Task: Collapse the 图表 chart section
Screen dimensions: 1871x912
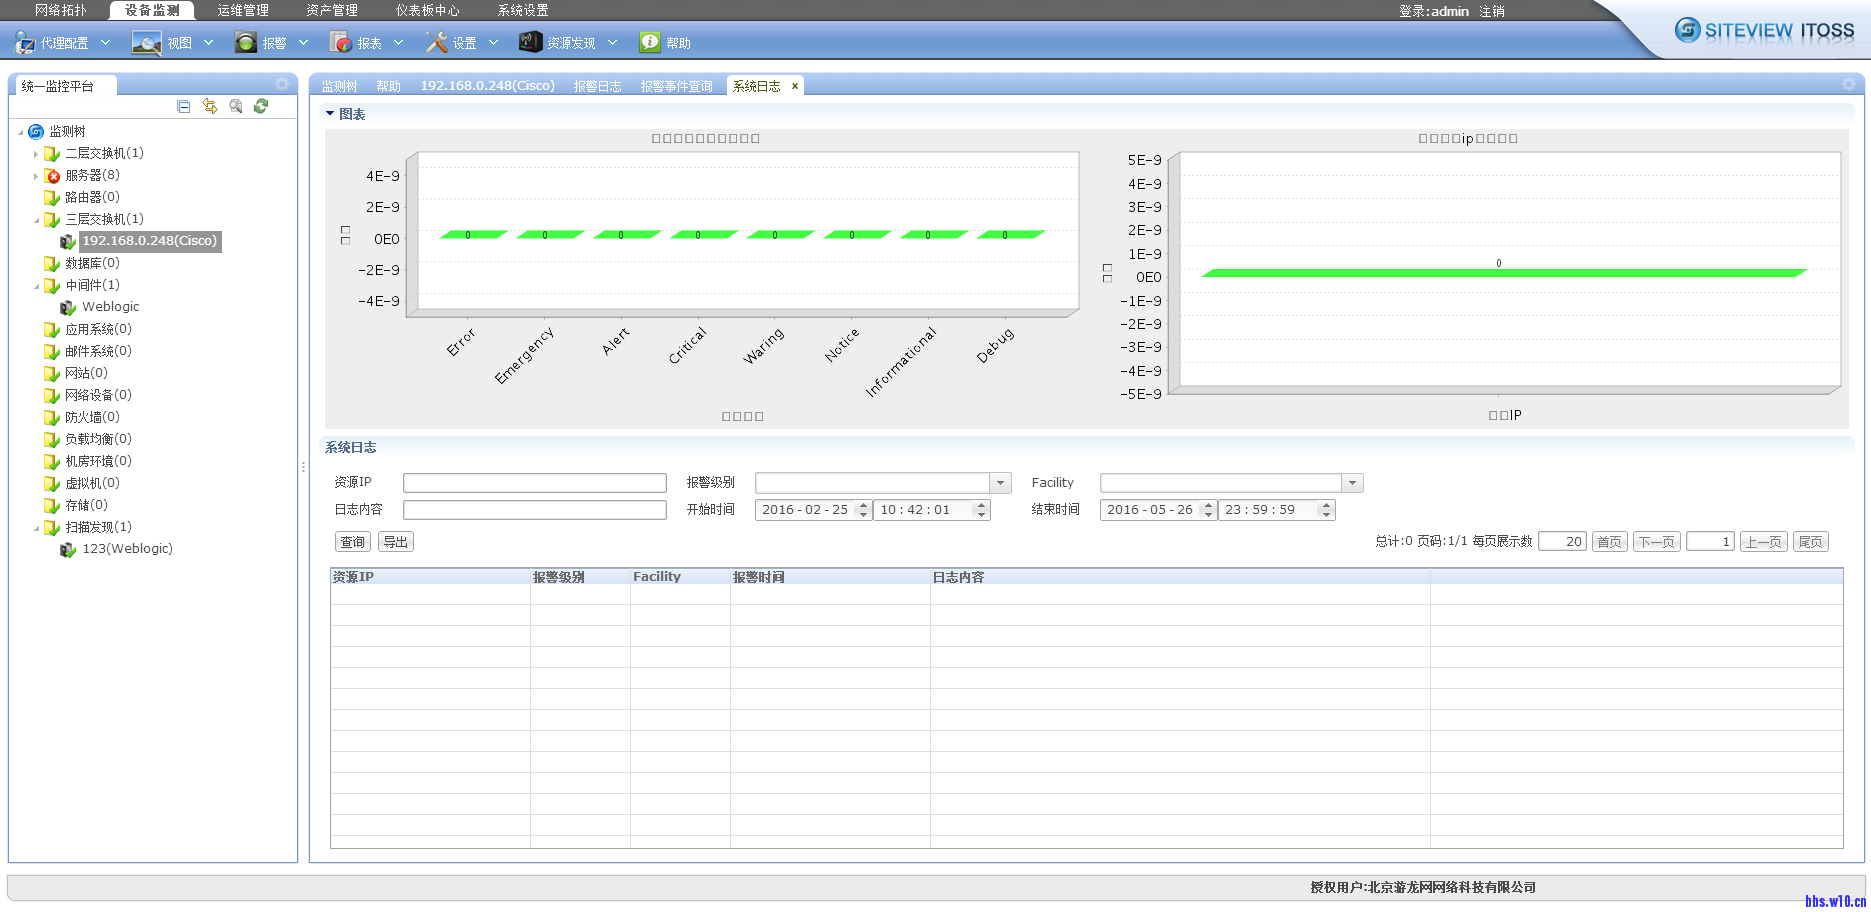Action: [330, 114]
